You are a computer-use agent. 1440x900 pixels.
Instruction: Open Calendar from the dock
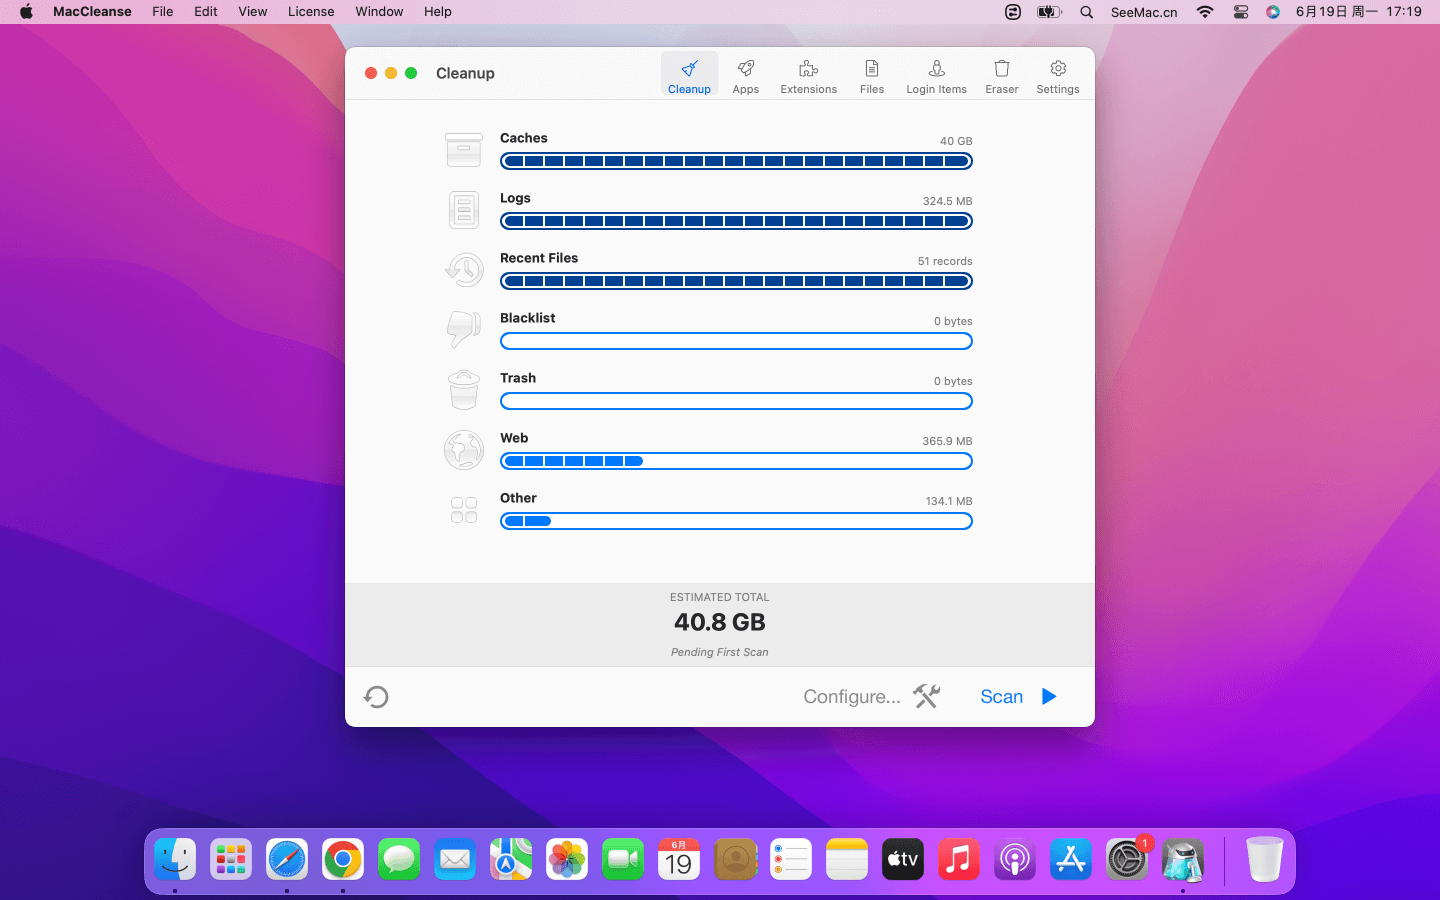pos(679,859)
